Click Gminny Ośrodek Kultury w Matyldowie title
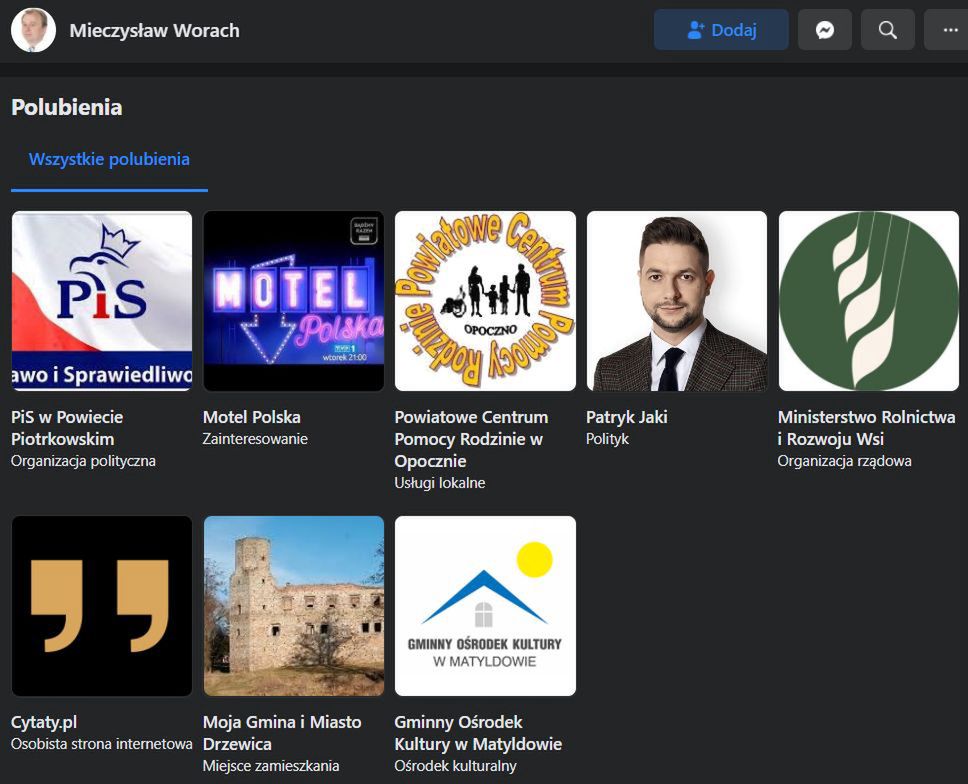 pos(478,733)
